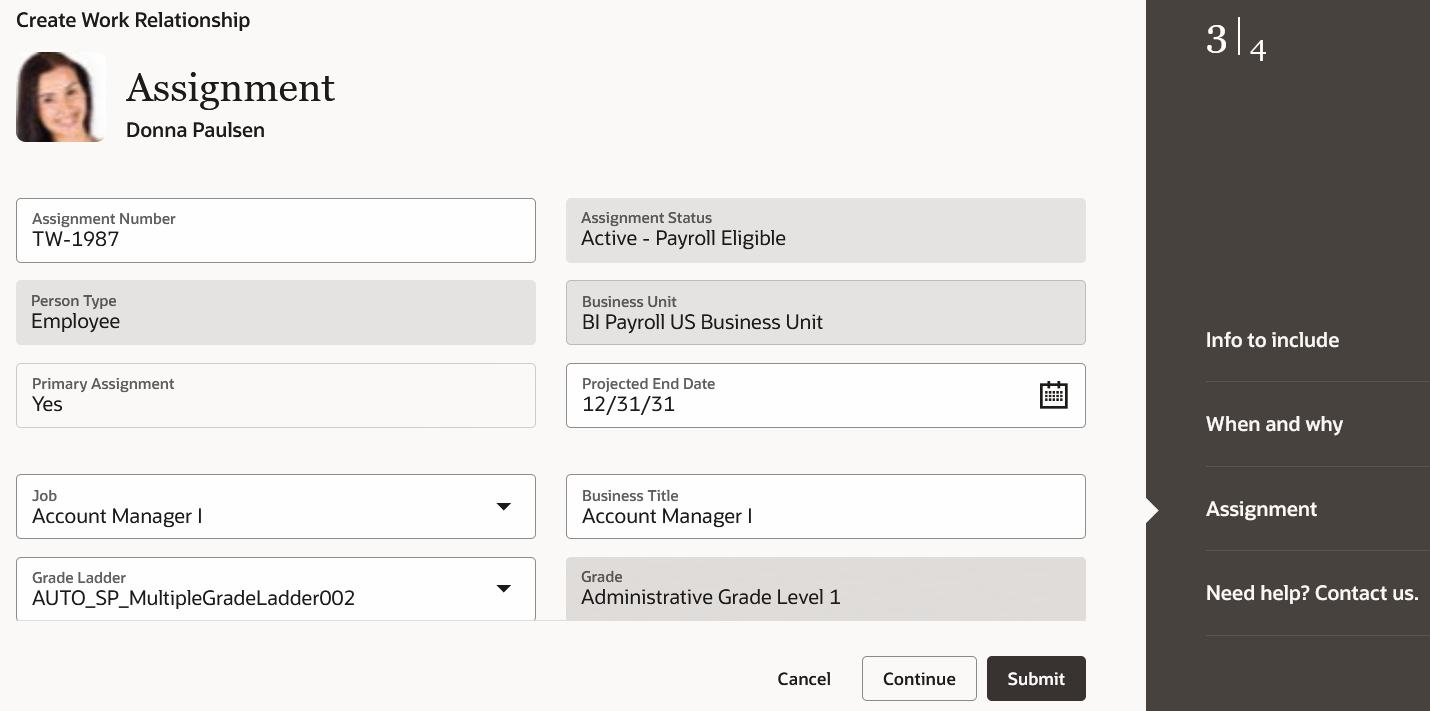Open the Projected End Date calendar picker
This screenshot has width=1430, height=711.
coord(1053,395)
